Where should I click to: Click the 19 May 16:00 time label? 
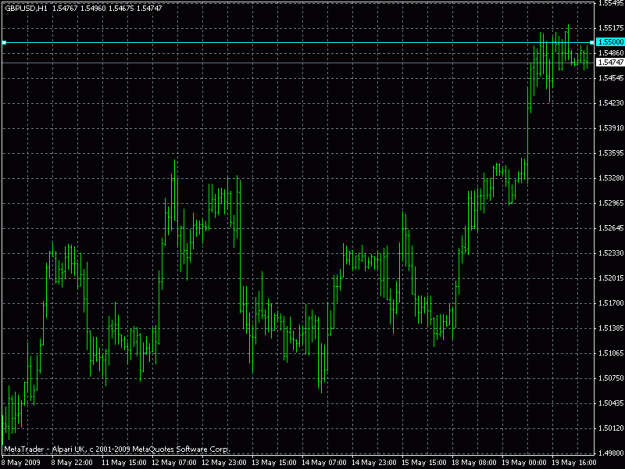pyautogui.click(x=574, y=462)
